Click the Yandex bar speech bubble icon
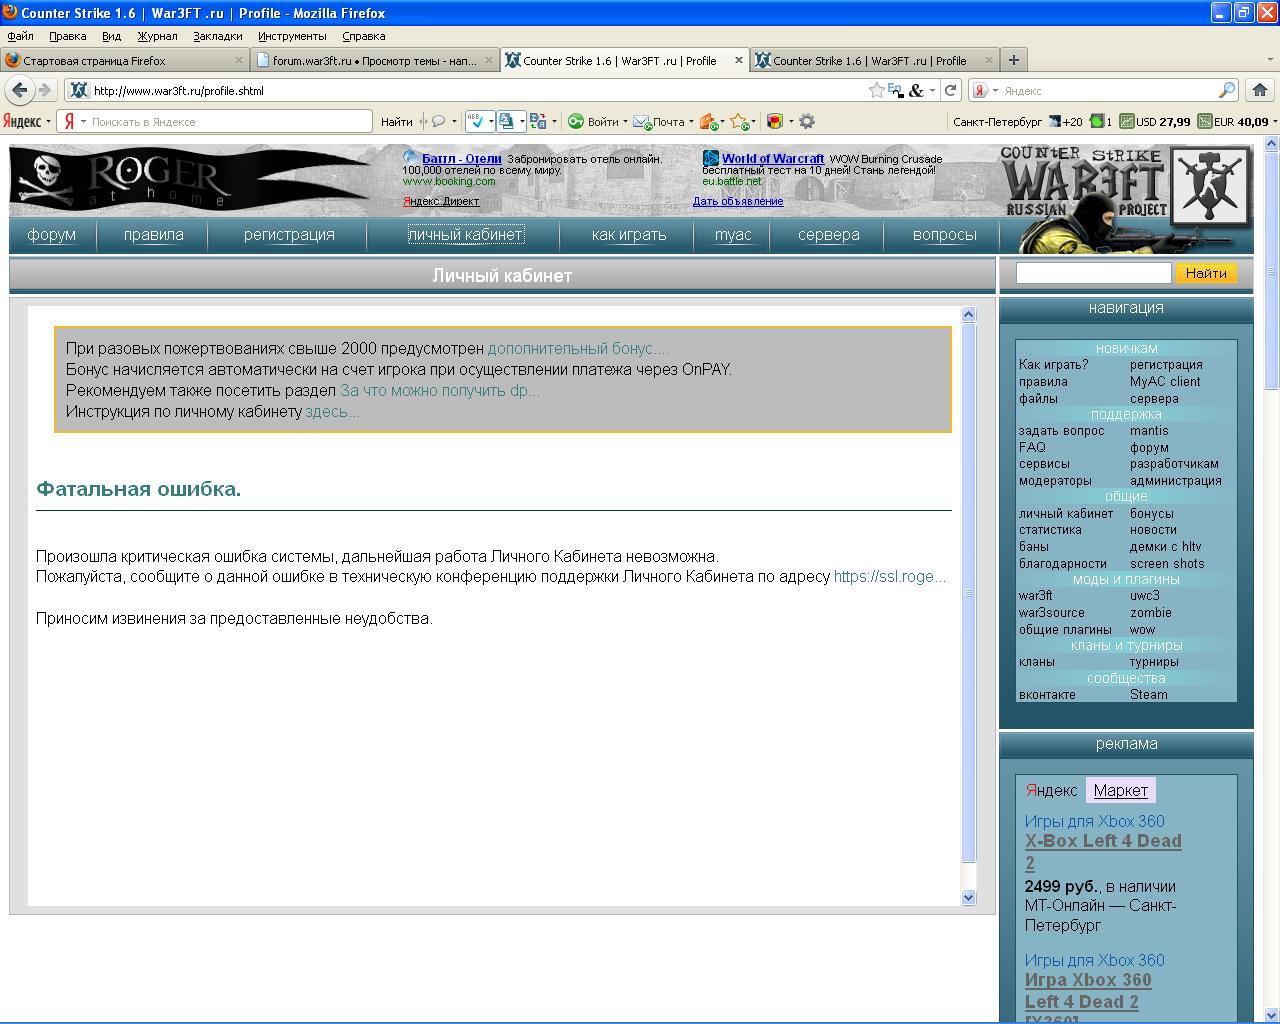The width and height of the screenshot is (1280, 1024). point(438,121)
